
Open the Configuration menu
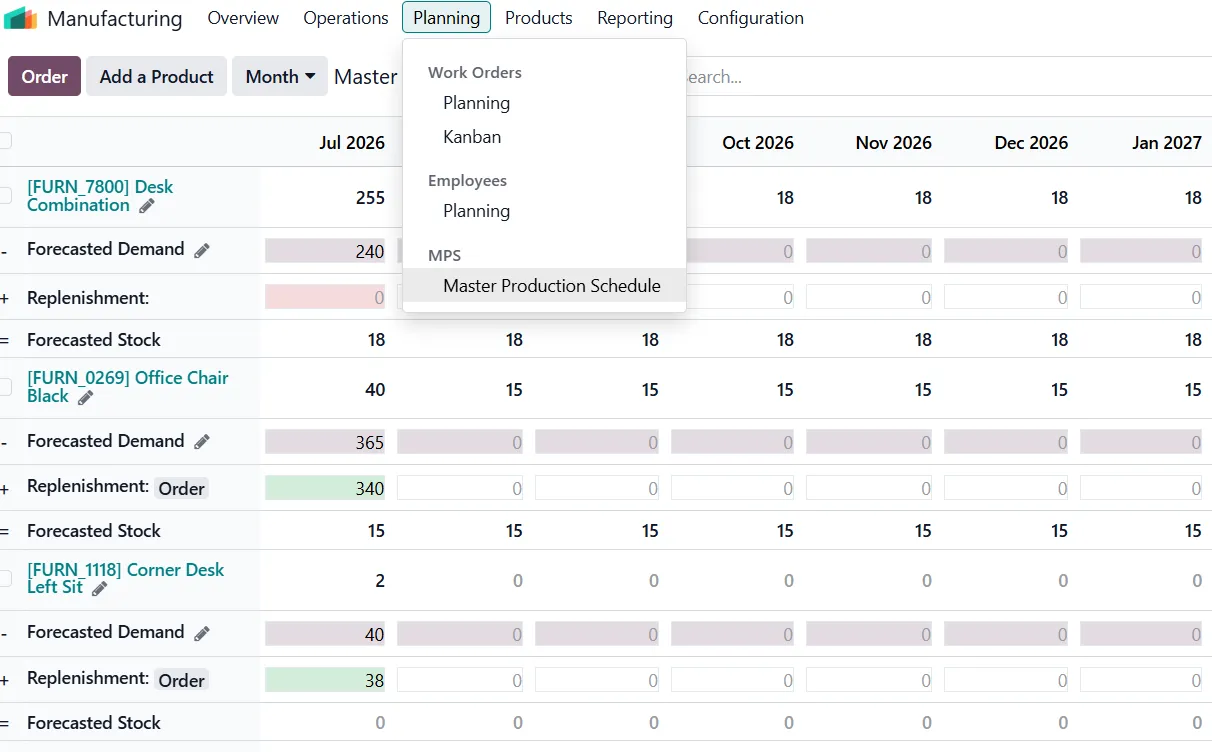[750, 18]
